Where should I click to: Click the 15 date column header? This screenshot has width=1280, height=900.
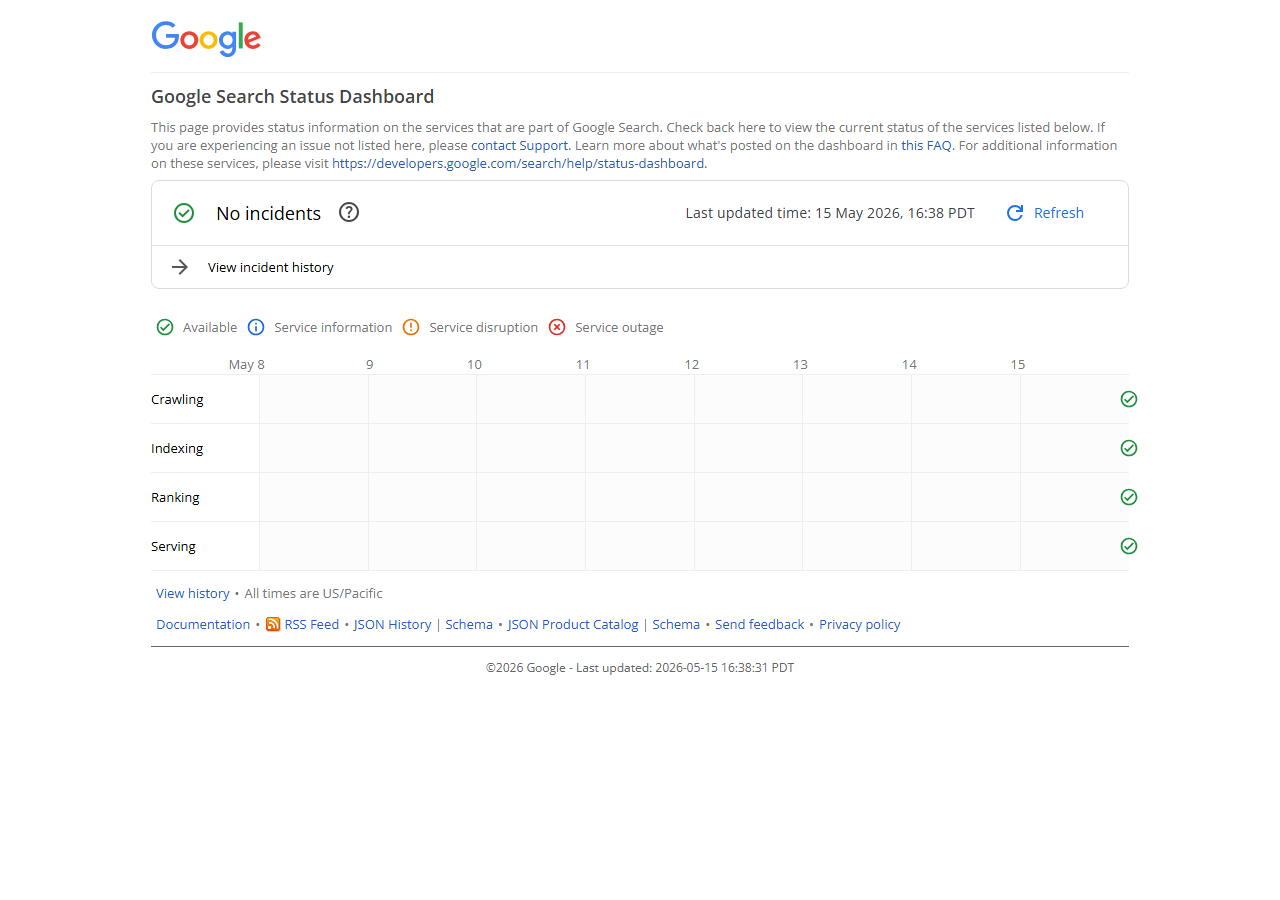click(x=1018, y=364)
